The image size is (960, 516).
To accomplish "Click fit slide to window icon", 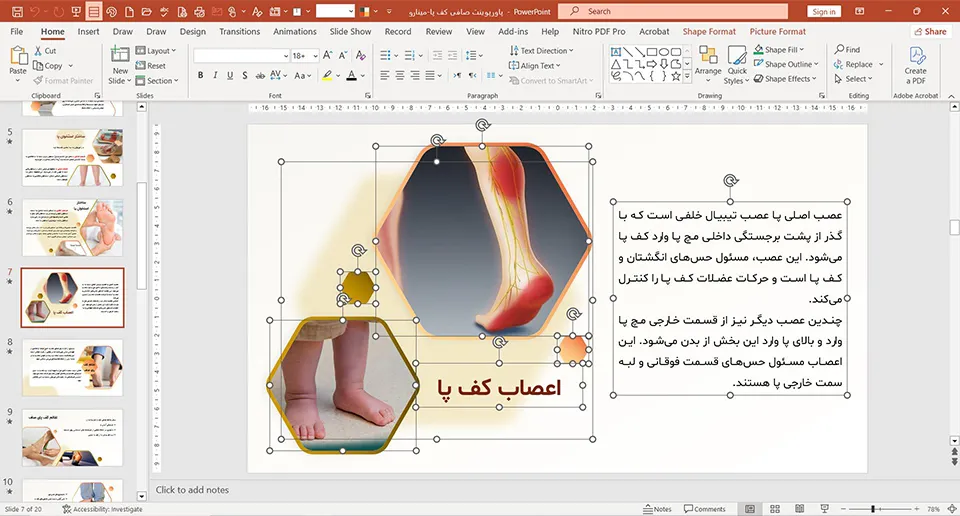I will click(952, 509).
